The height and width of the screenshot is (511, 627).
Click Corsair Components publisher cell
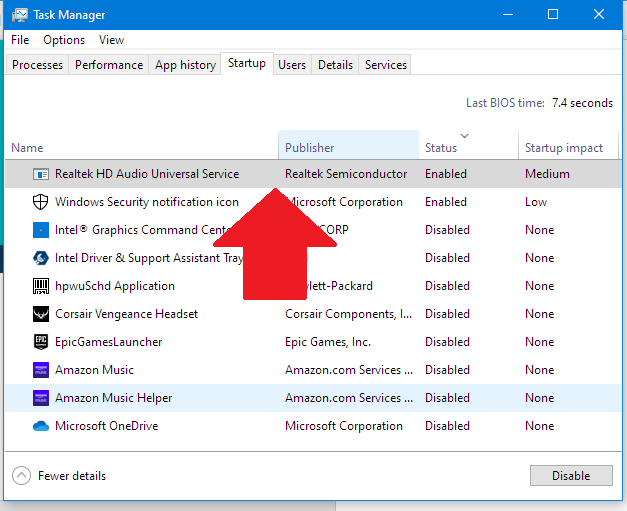tap(348, 314)
